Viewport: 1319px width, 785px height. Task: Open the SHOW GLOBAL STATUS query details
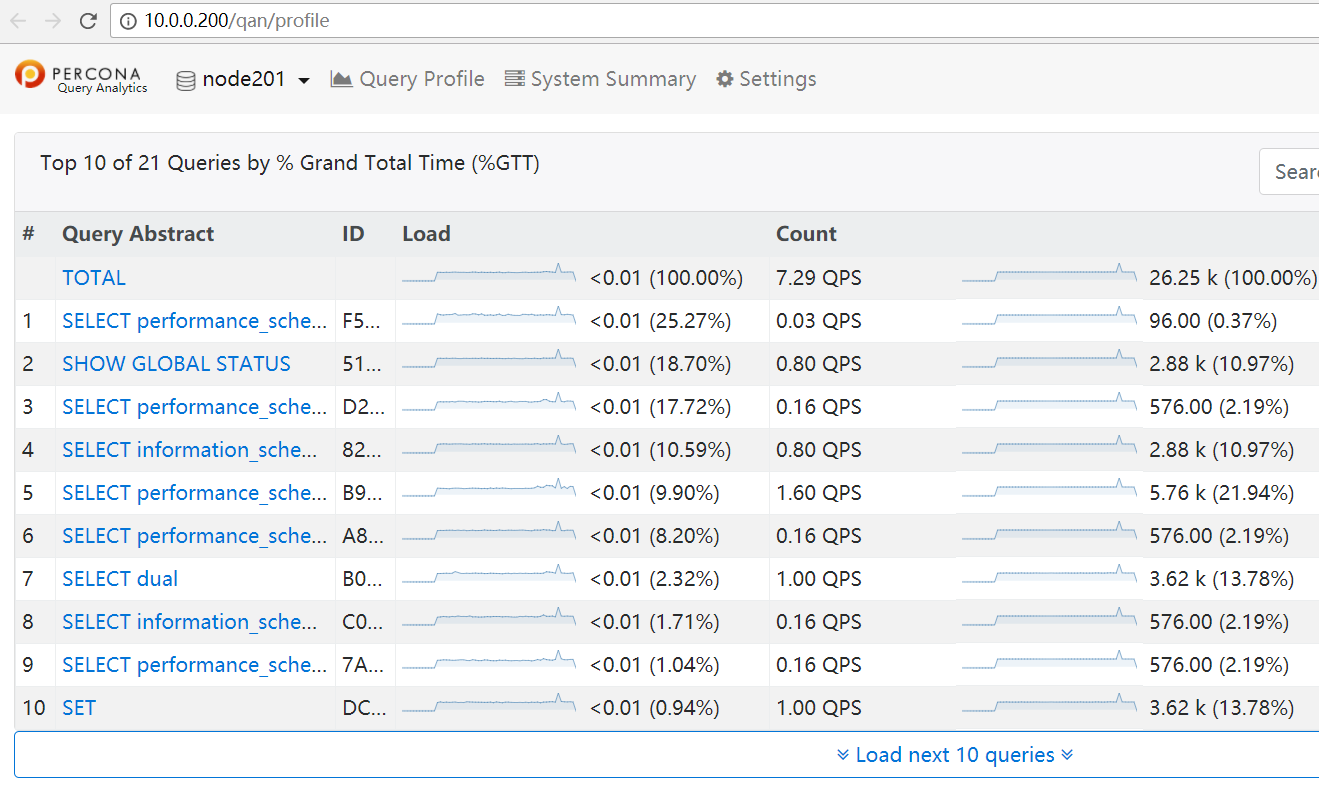(176, 363)
